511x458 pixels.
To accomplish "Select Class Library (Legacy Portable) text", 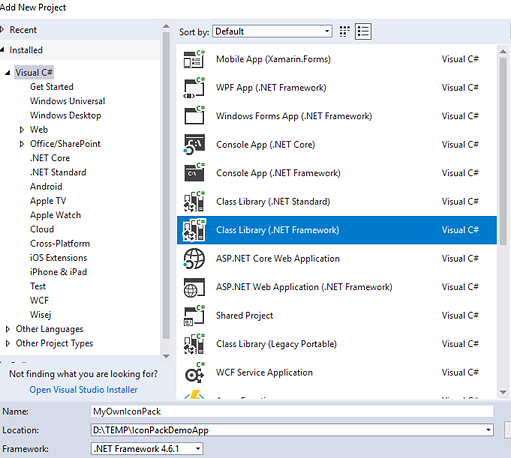I will [x=276, y=344].
